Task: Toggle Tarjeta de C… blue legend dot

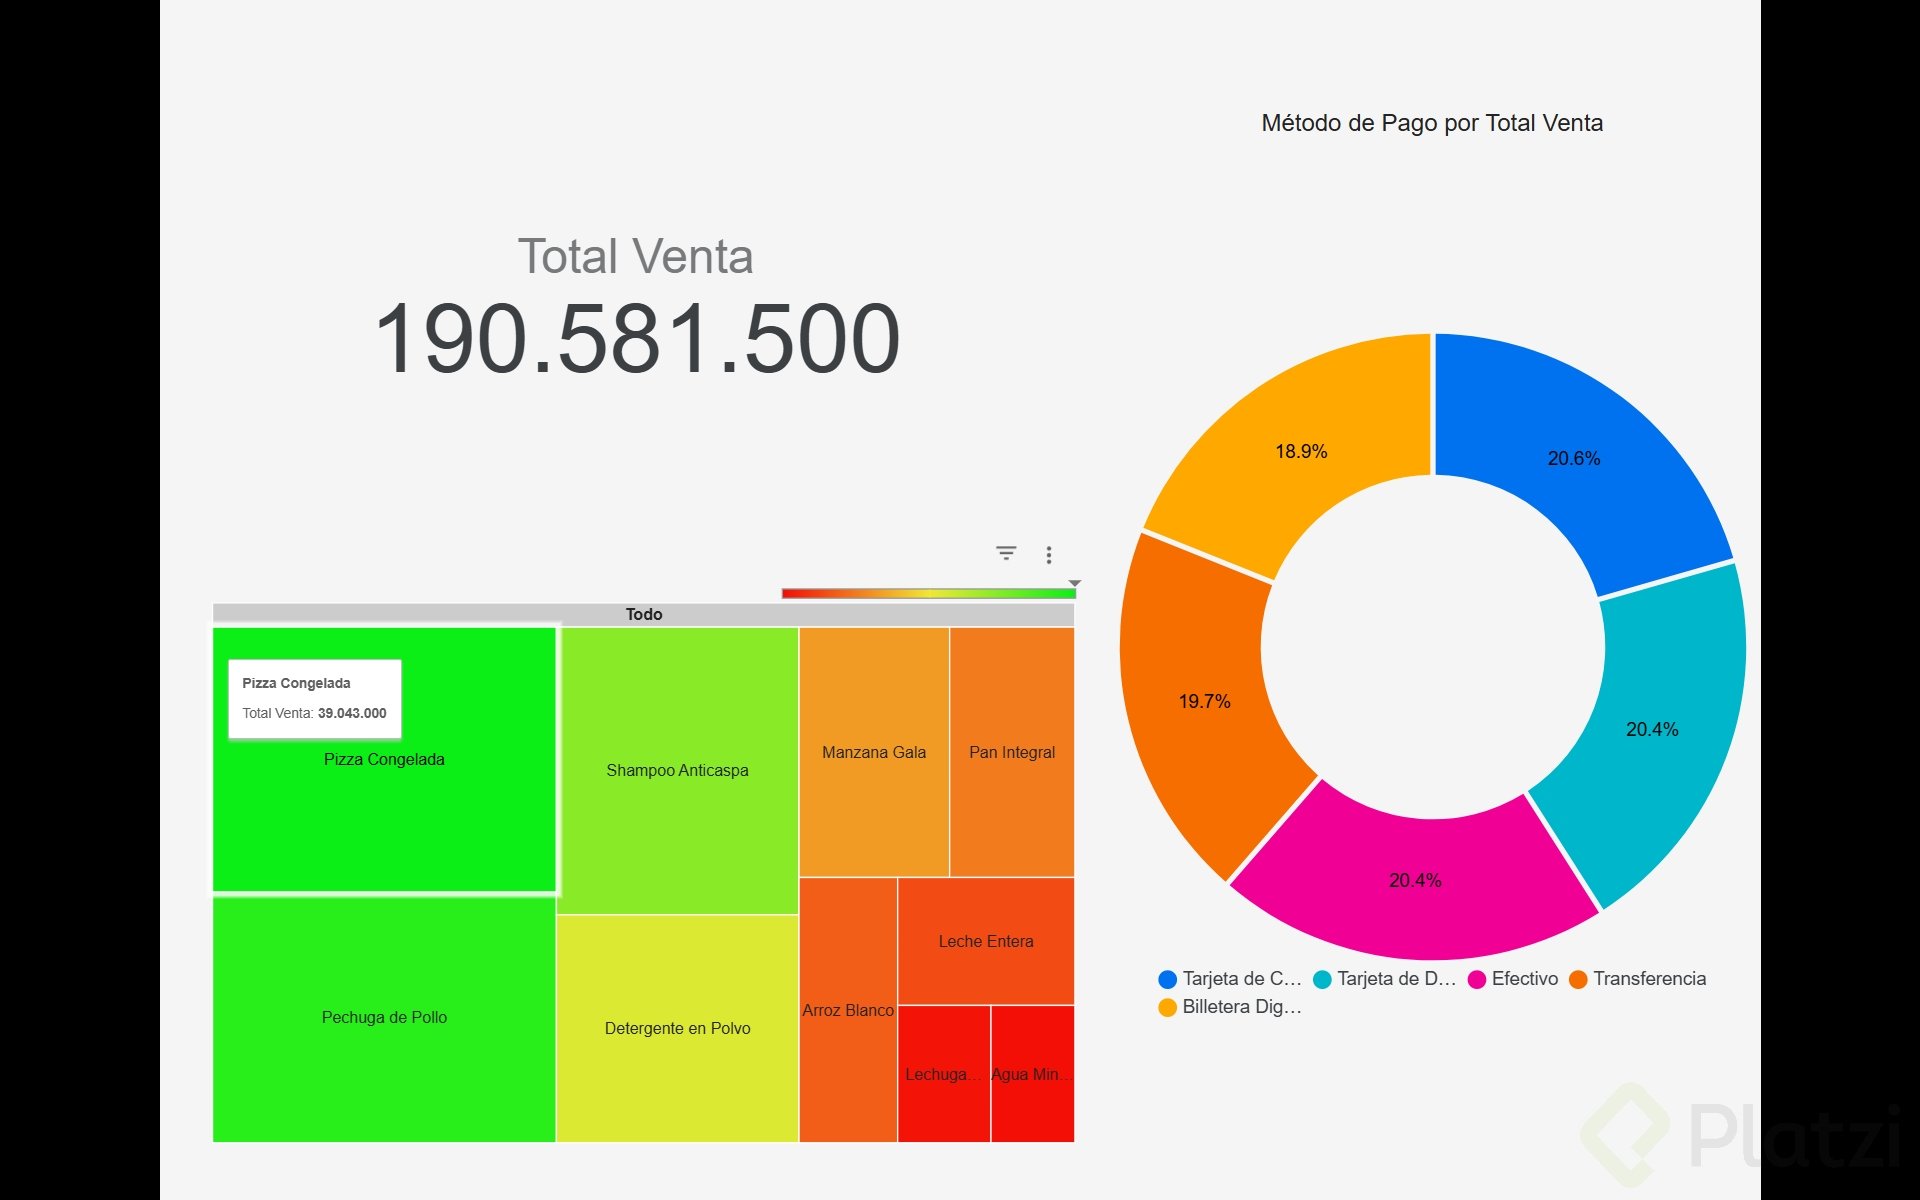Action: pos(1167,979)
